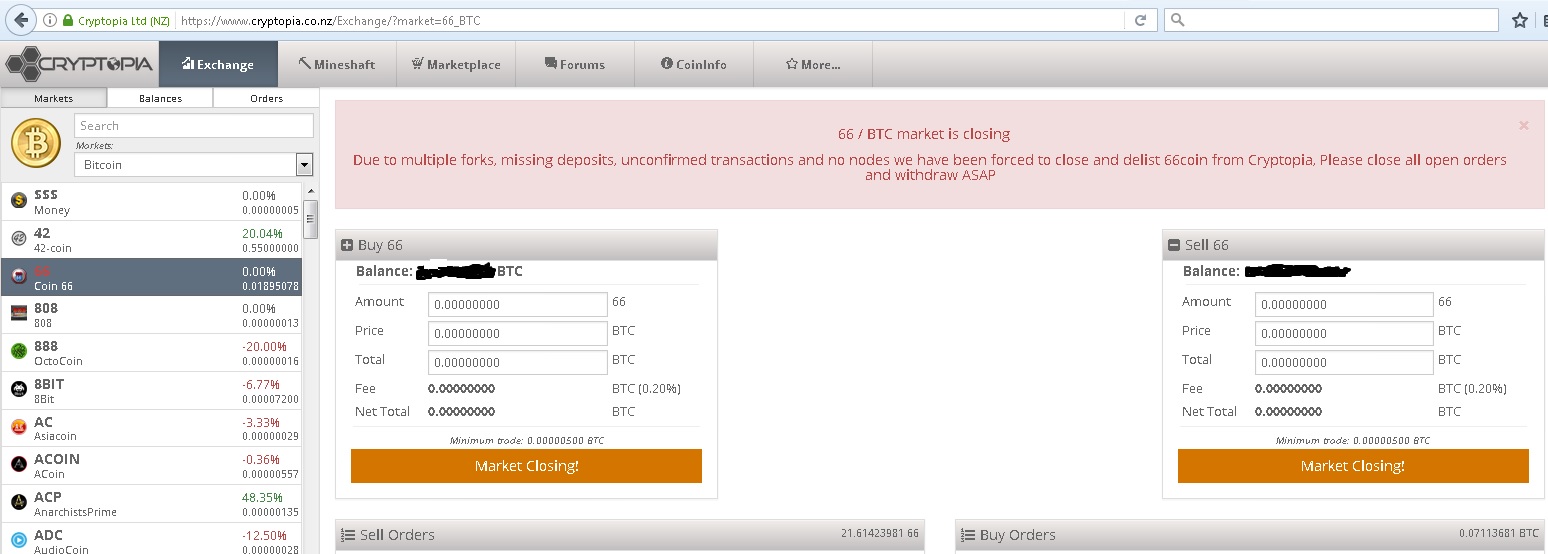Select the ACoin icon
The height and width of the screenshot is (554, 1548).
pos(18,464)
